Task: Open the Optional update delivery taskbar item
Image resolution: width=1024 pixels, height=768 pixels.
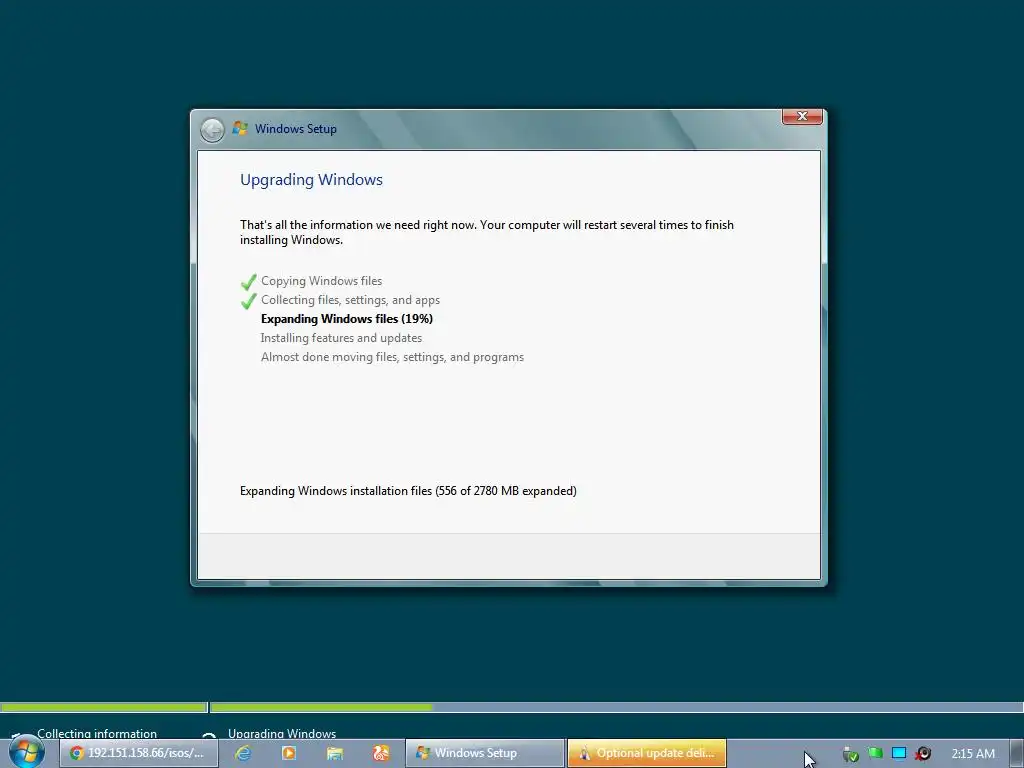Action: (x=647, y=753)
